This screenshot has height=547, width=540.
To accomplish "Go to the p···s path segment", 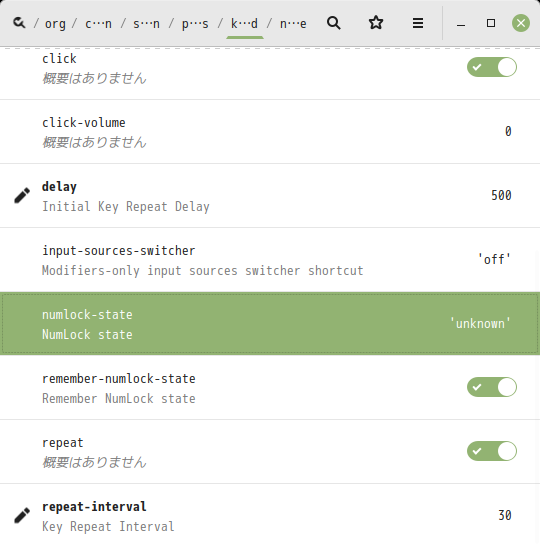I will (195, 24).
